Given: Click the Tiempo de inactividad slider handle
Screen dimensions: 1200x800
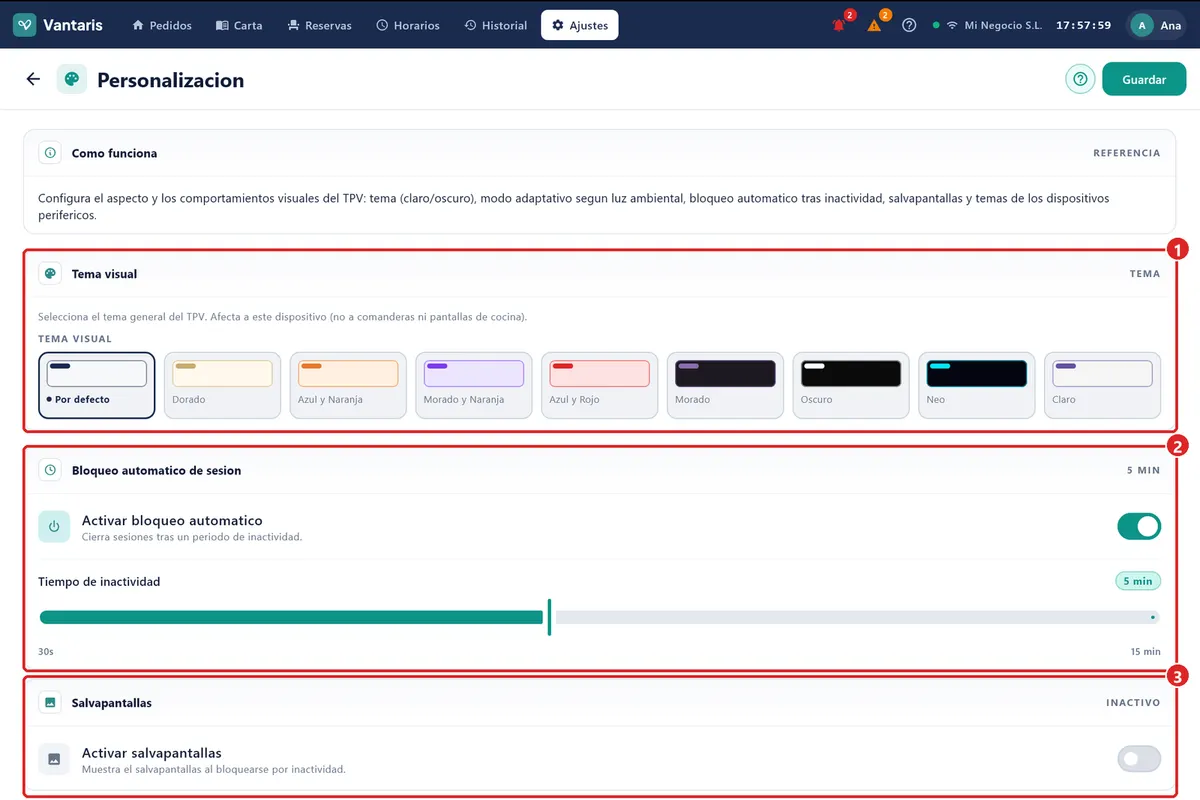Looking at the screenshot, I should [x=549, y=617].
